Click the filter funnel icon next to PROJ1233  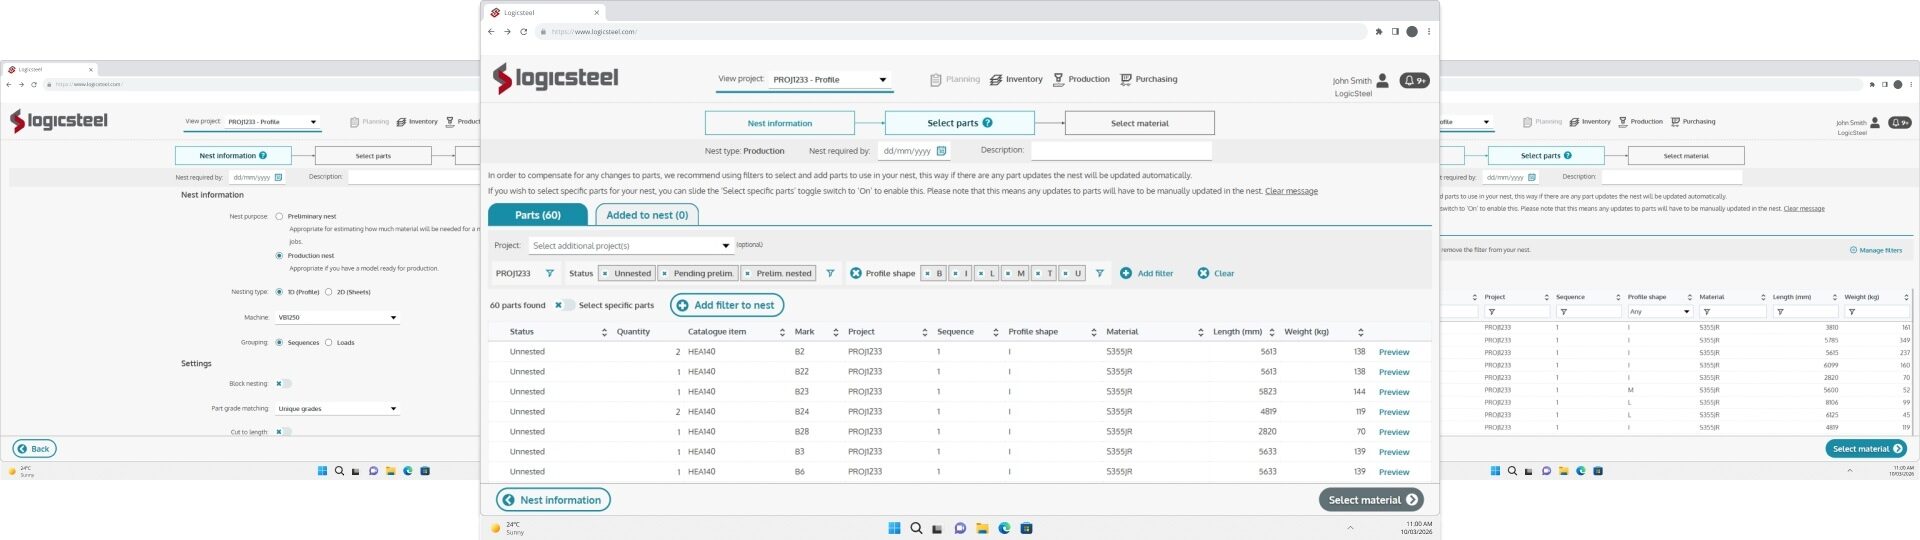click(549, 273)
